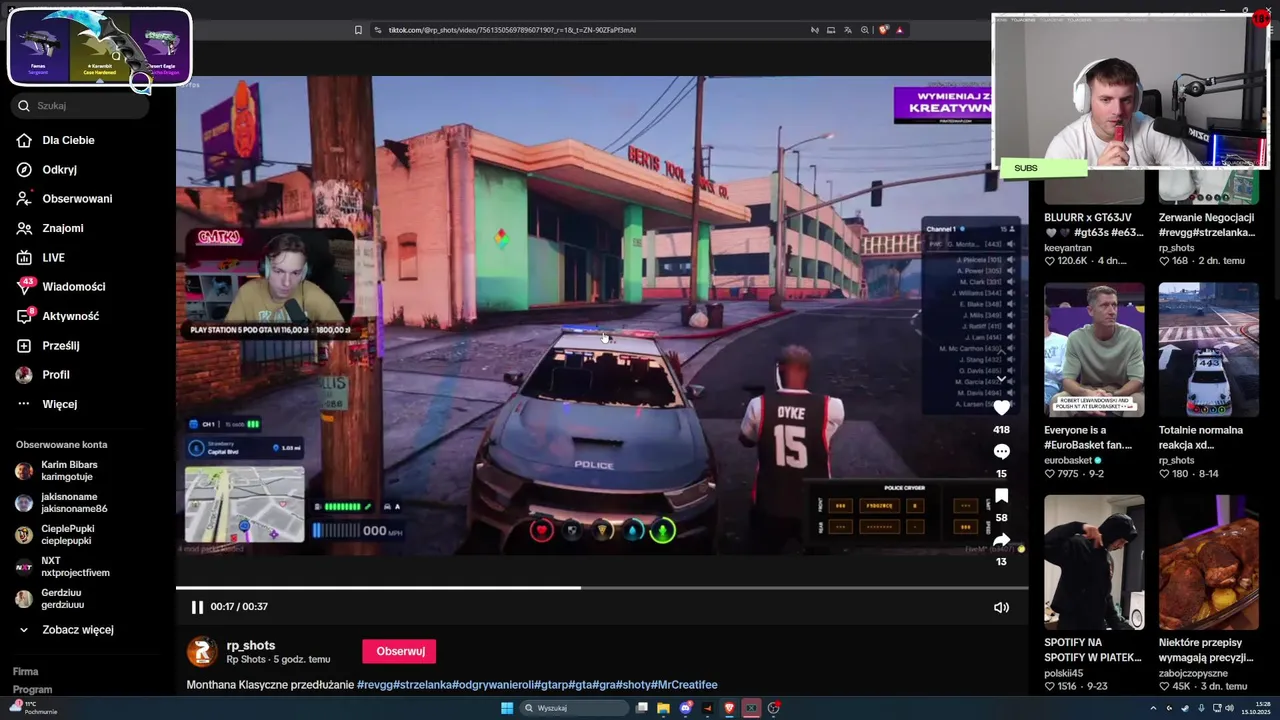The height and width of the screenshot is (720, 1280).
Task: Click the browser address bar URL
Action: pyautogui.click(x=512, y=30)
